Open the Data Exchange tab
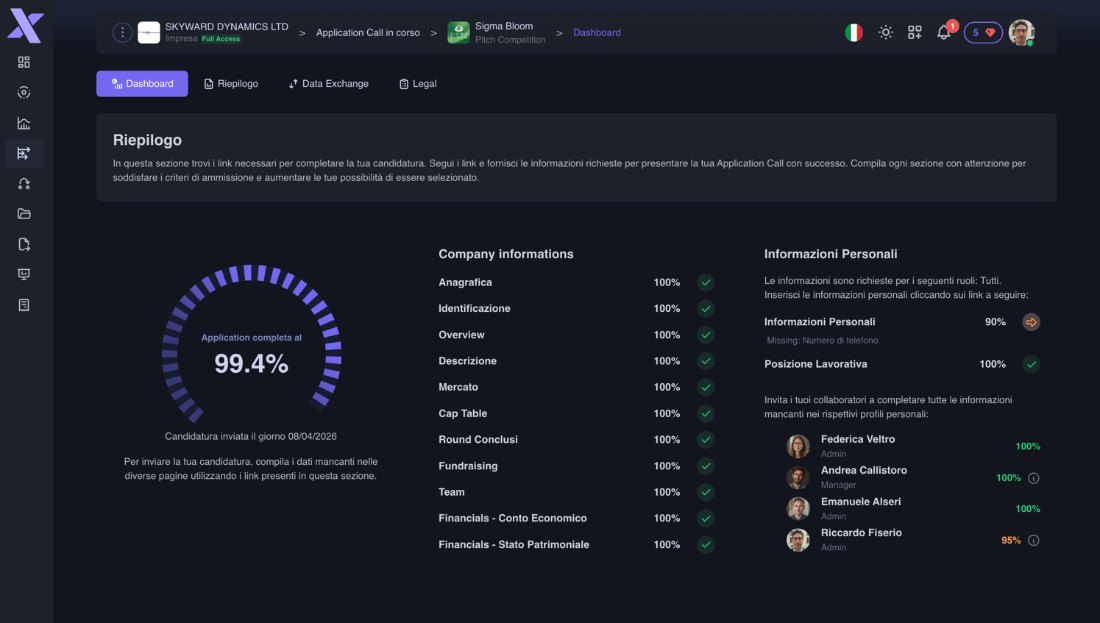The image size is (1100, 623). coord(328,83)
